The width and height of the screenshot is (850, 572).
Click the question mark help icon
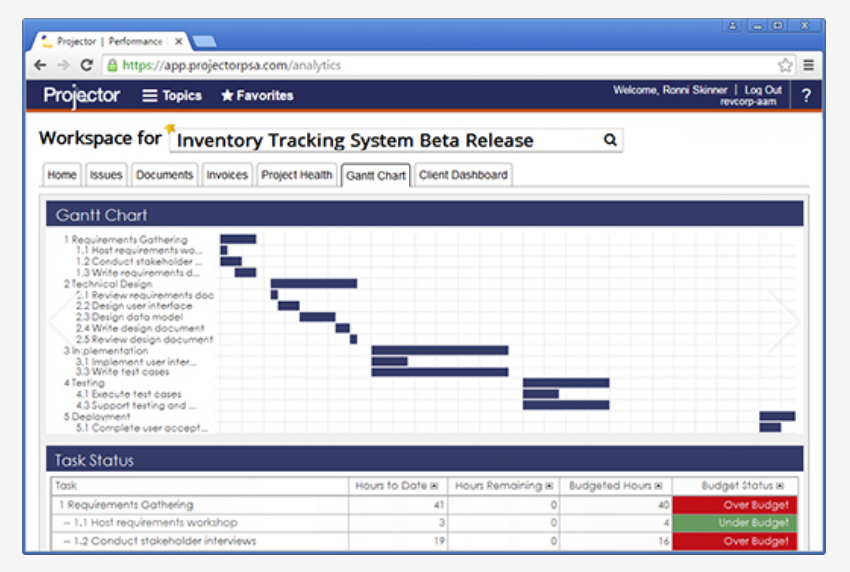[x=806, y=96]
